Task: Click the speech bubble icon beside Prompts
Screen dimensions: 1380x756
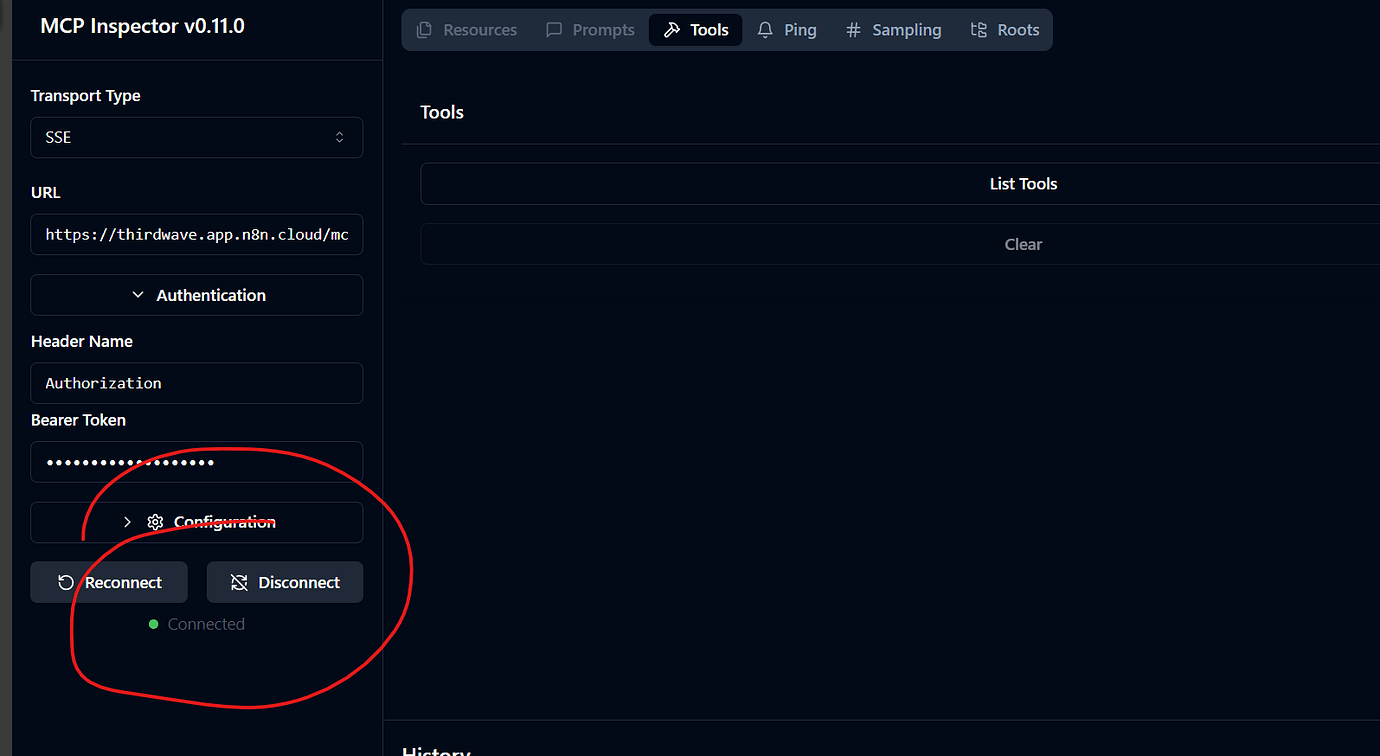Action: click(x=552, y=29)
